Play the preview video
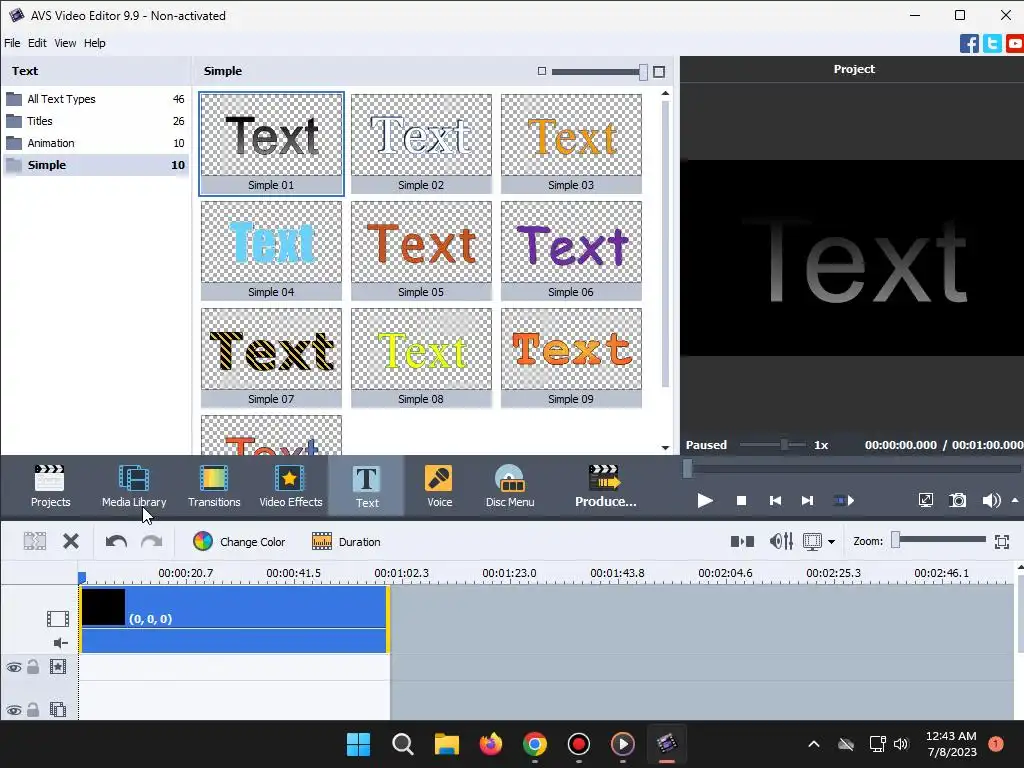The image size is (1024, 768). 705,501
